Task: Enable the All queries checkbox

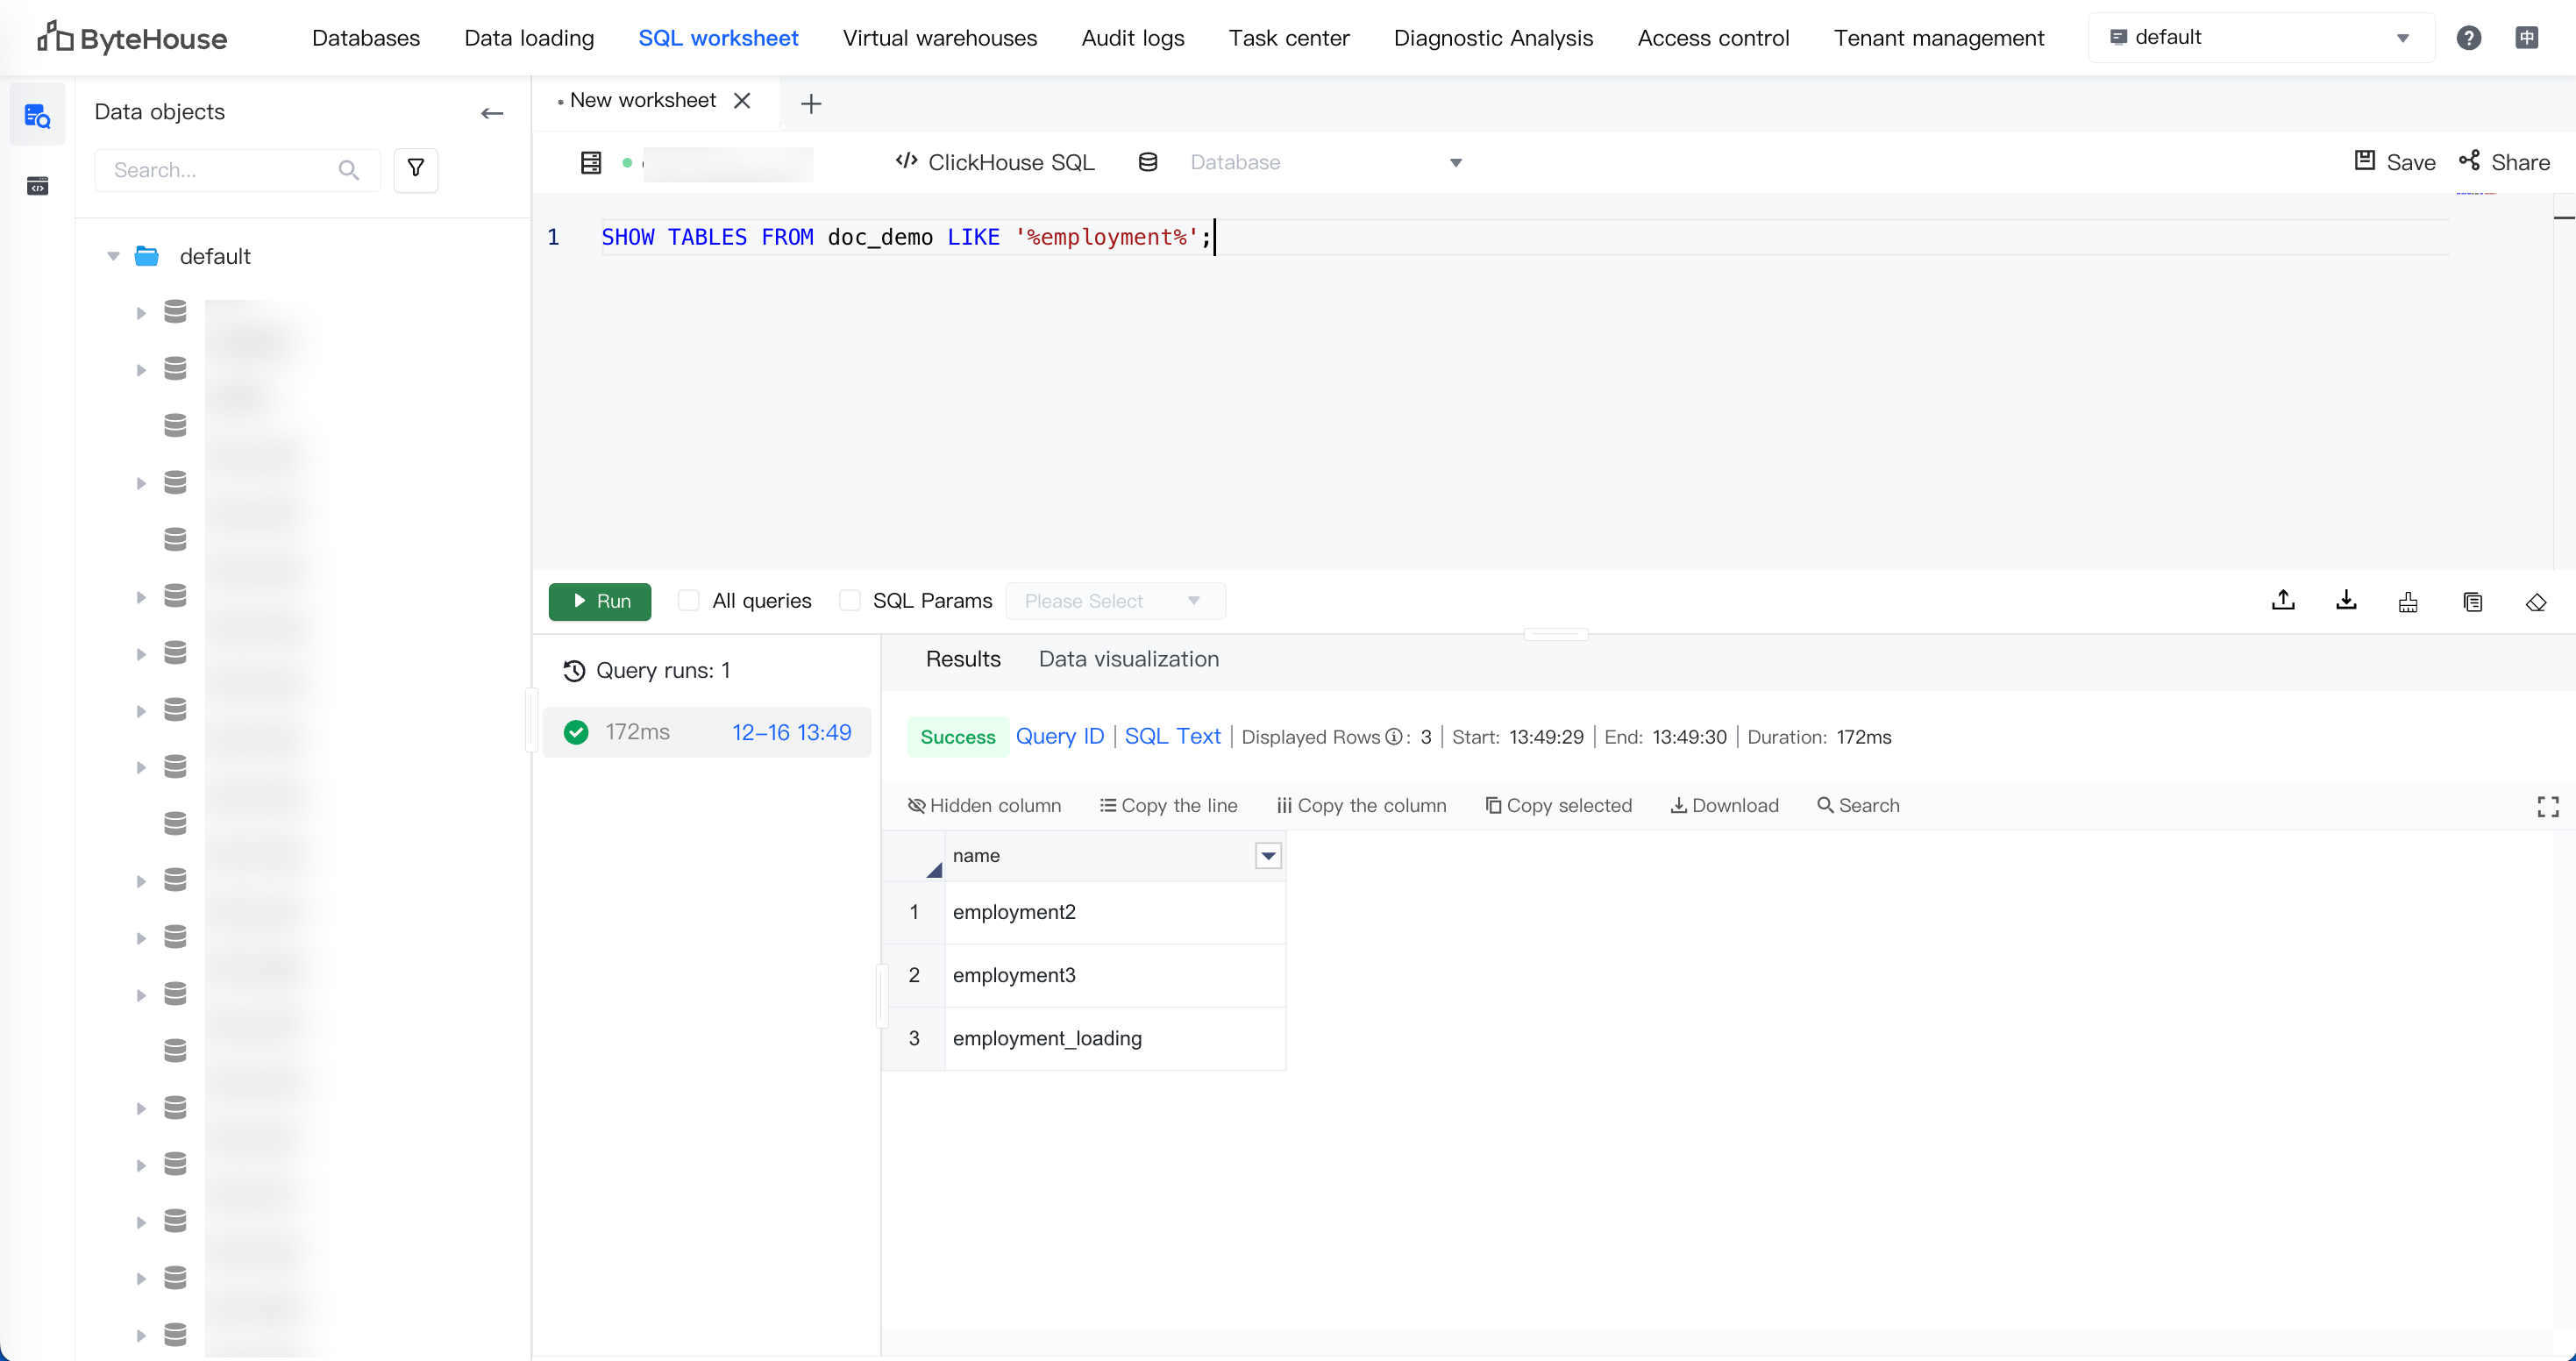Action: coord(688,600)
